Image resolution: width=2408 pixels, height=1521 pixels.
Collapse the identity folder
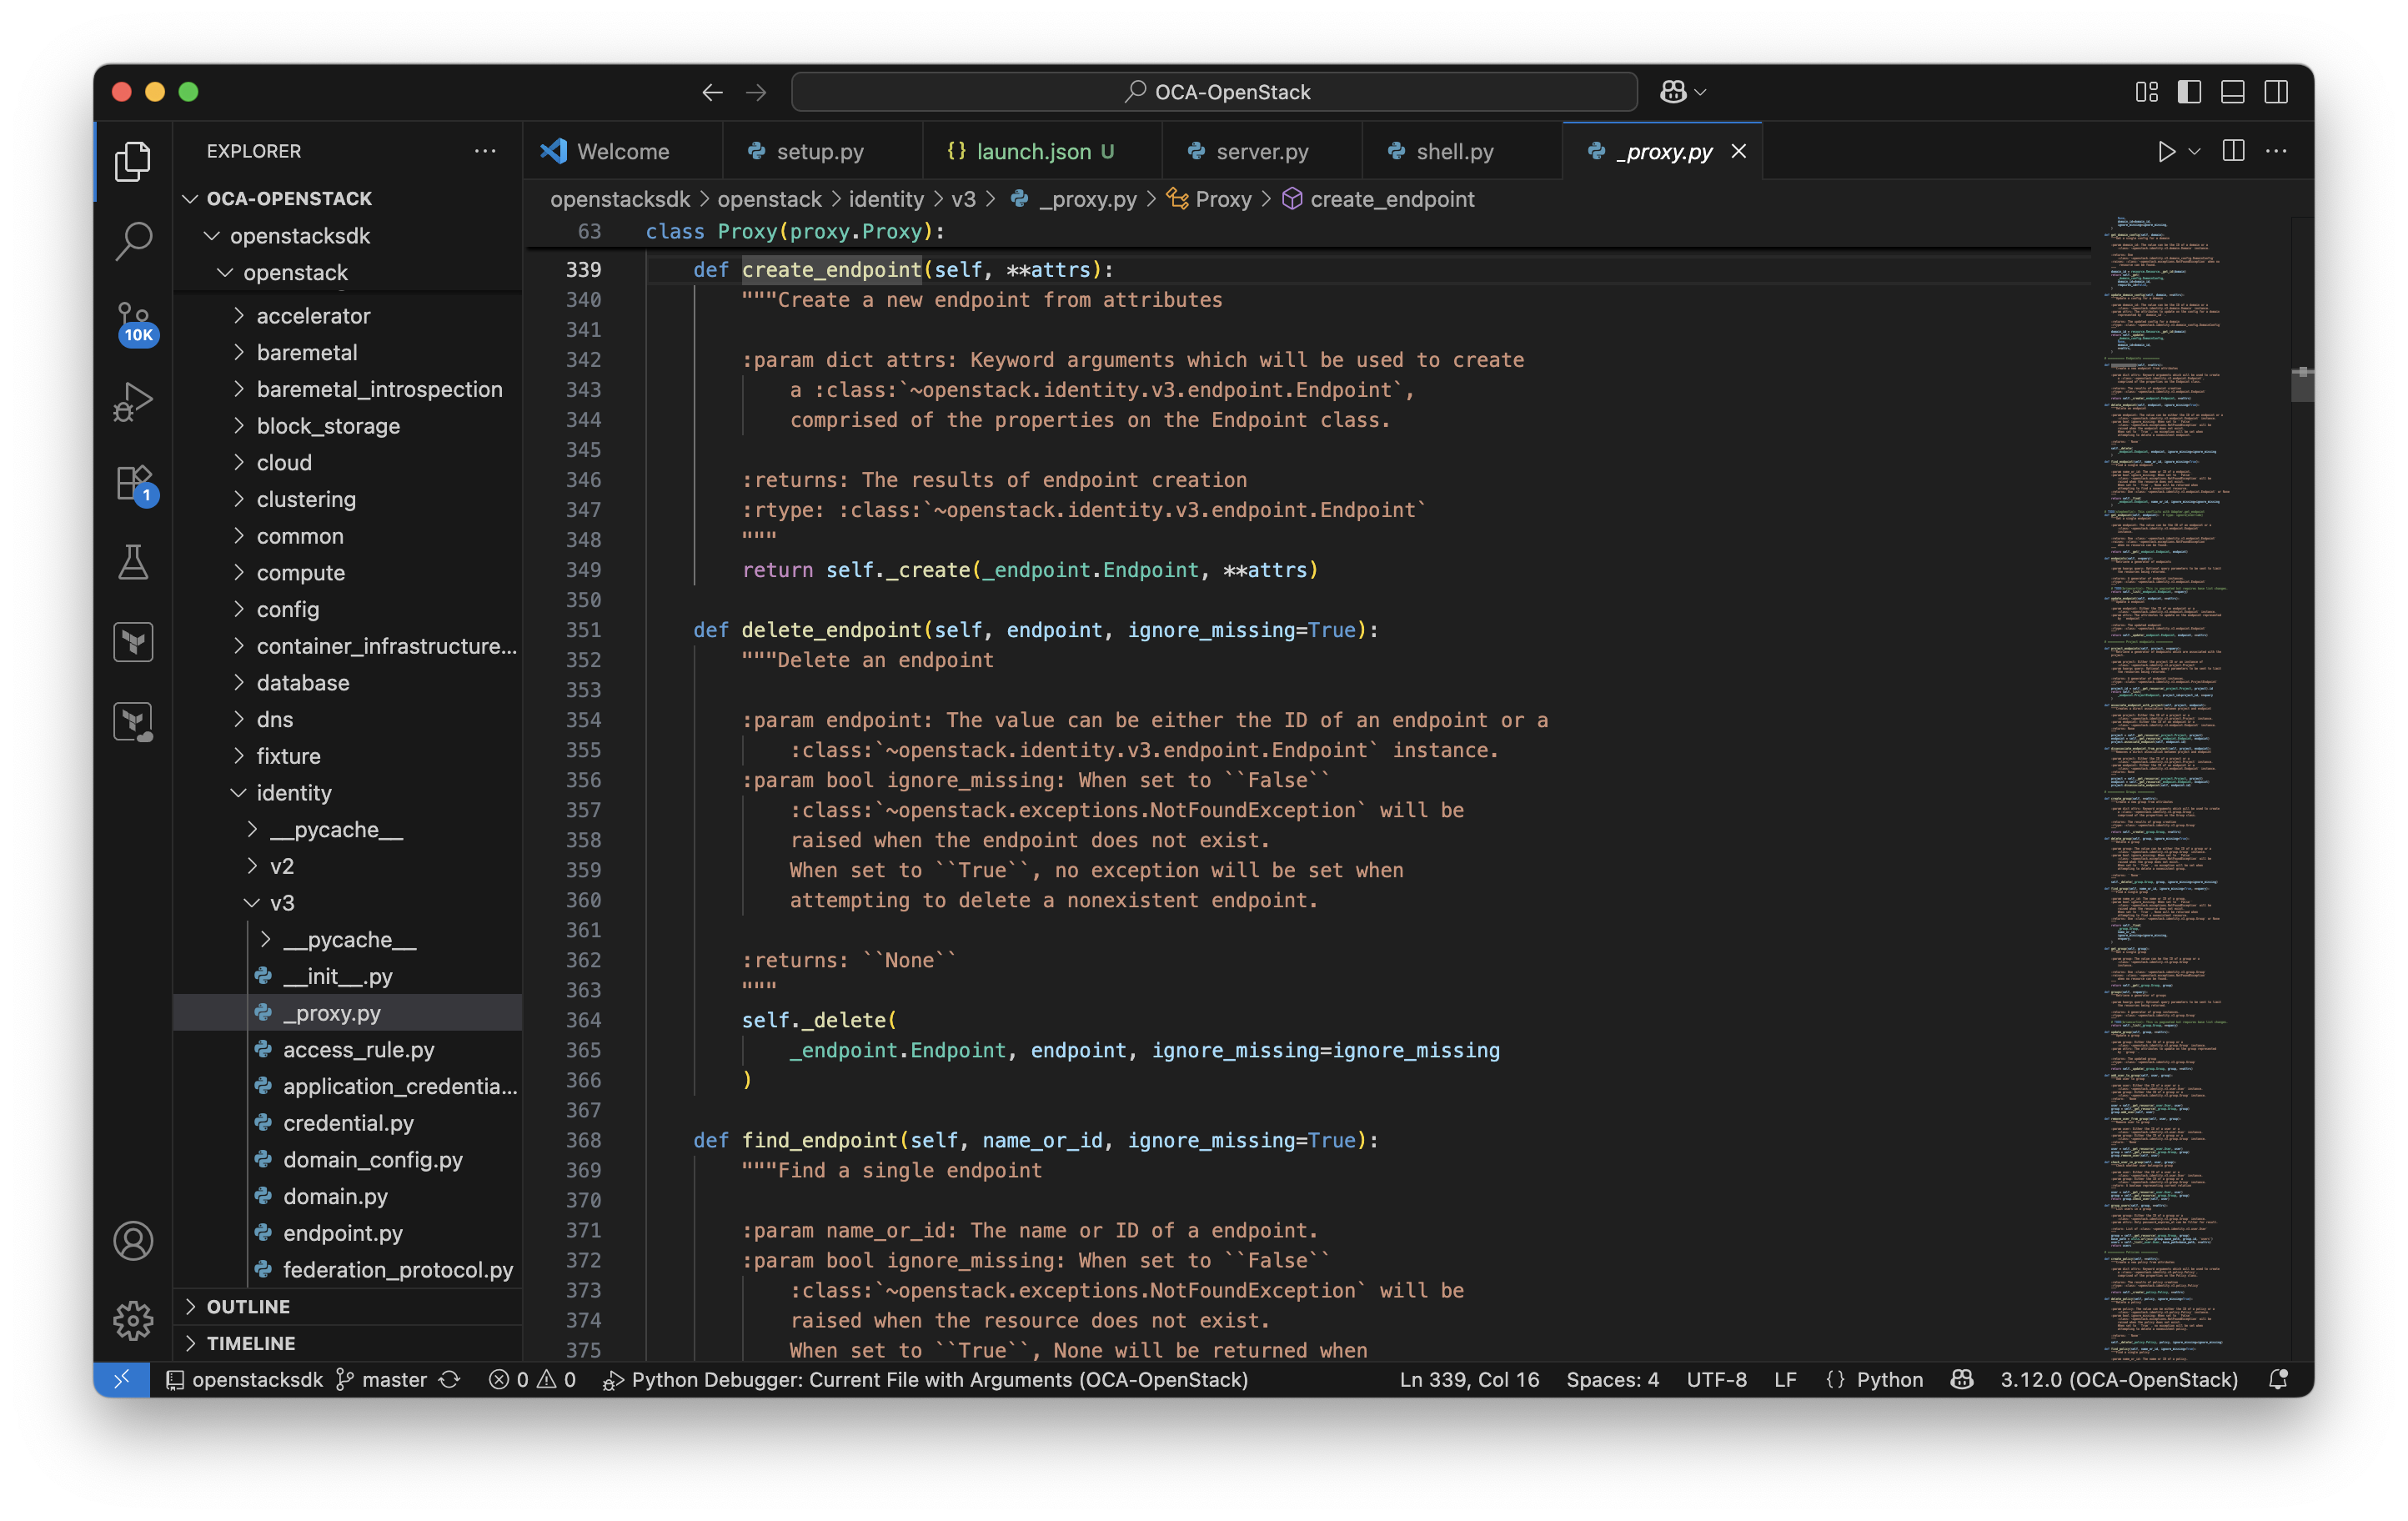click(x=293, y=793)
